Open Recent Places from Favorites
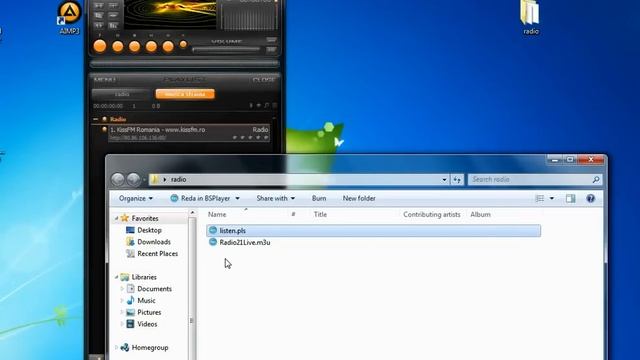Image resolution: width=640 pixels, height=360 pixels. 158,254
